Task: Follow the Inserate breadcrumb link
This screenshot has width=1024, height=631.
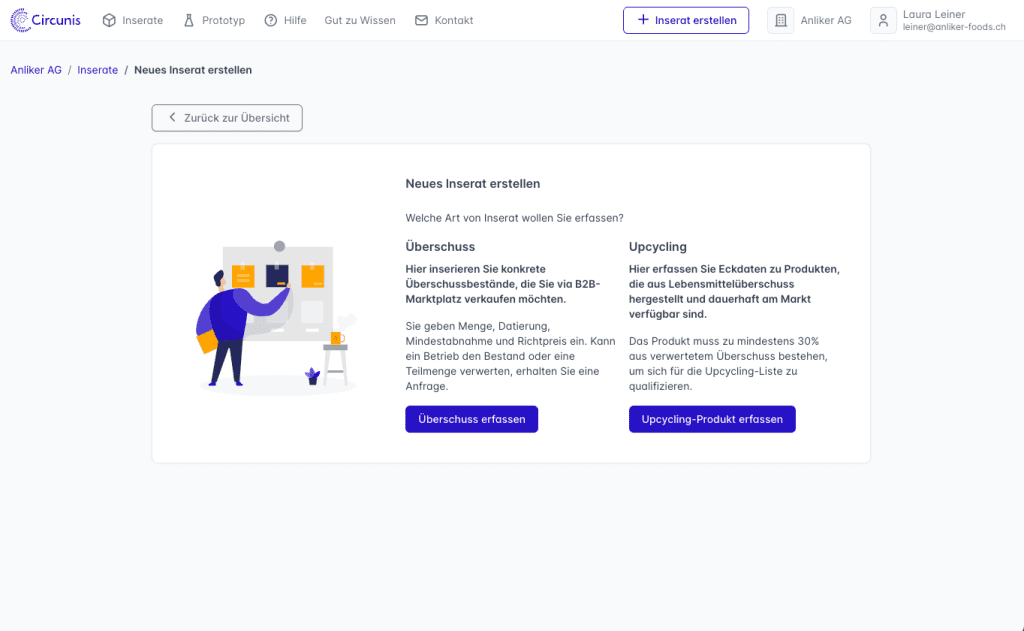Action: (x=97, y=70)
